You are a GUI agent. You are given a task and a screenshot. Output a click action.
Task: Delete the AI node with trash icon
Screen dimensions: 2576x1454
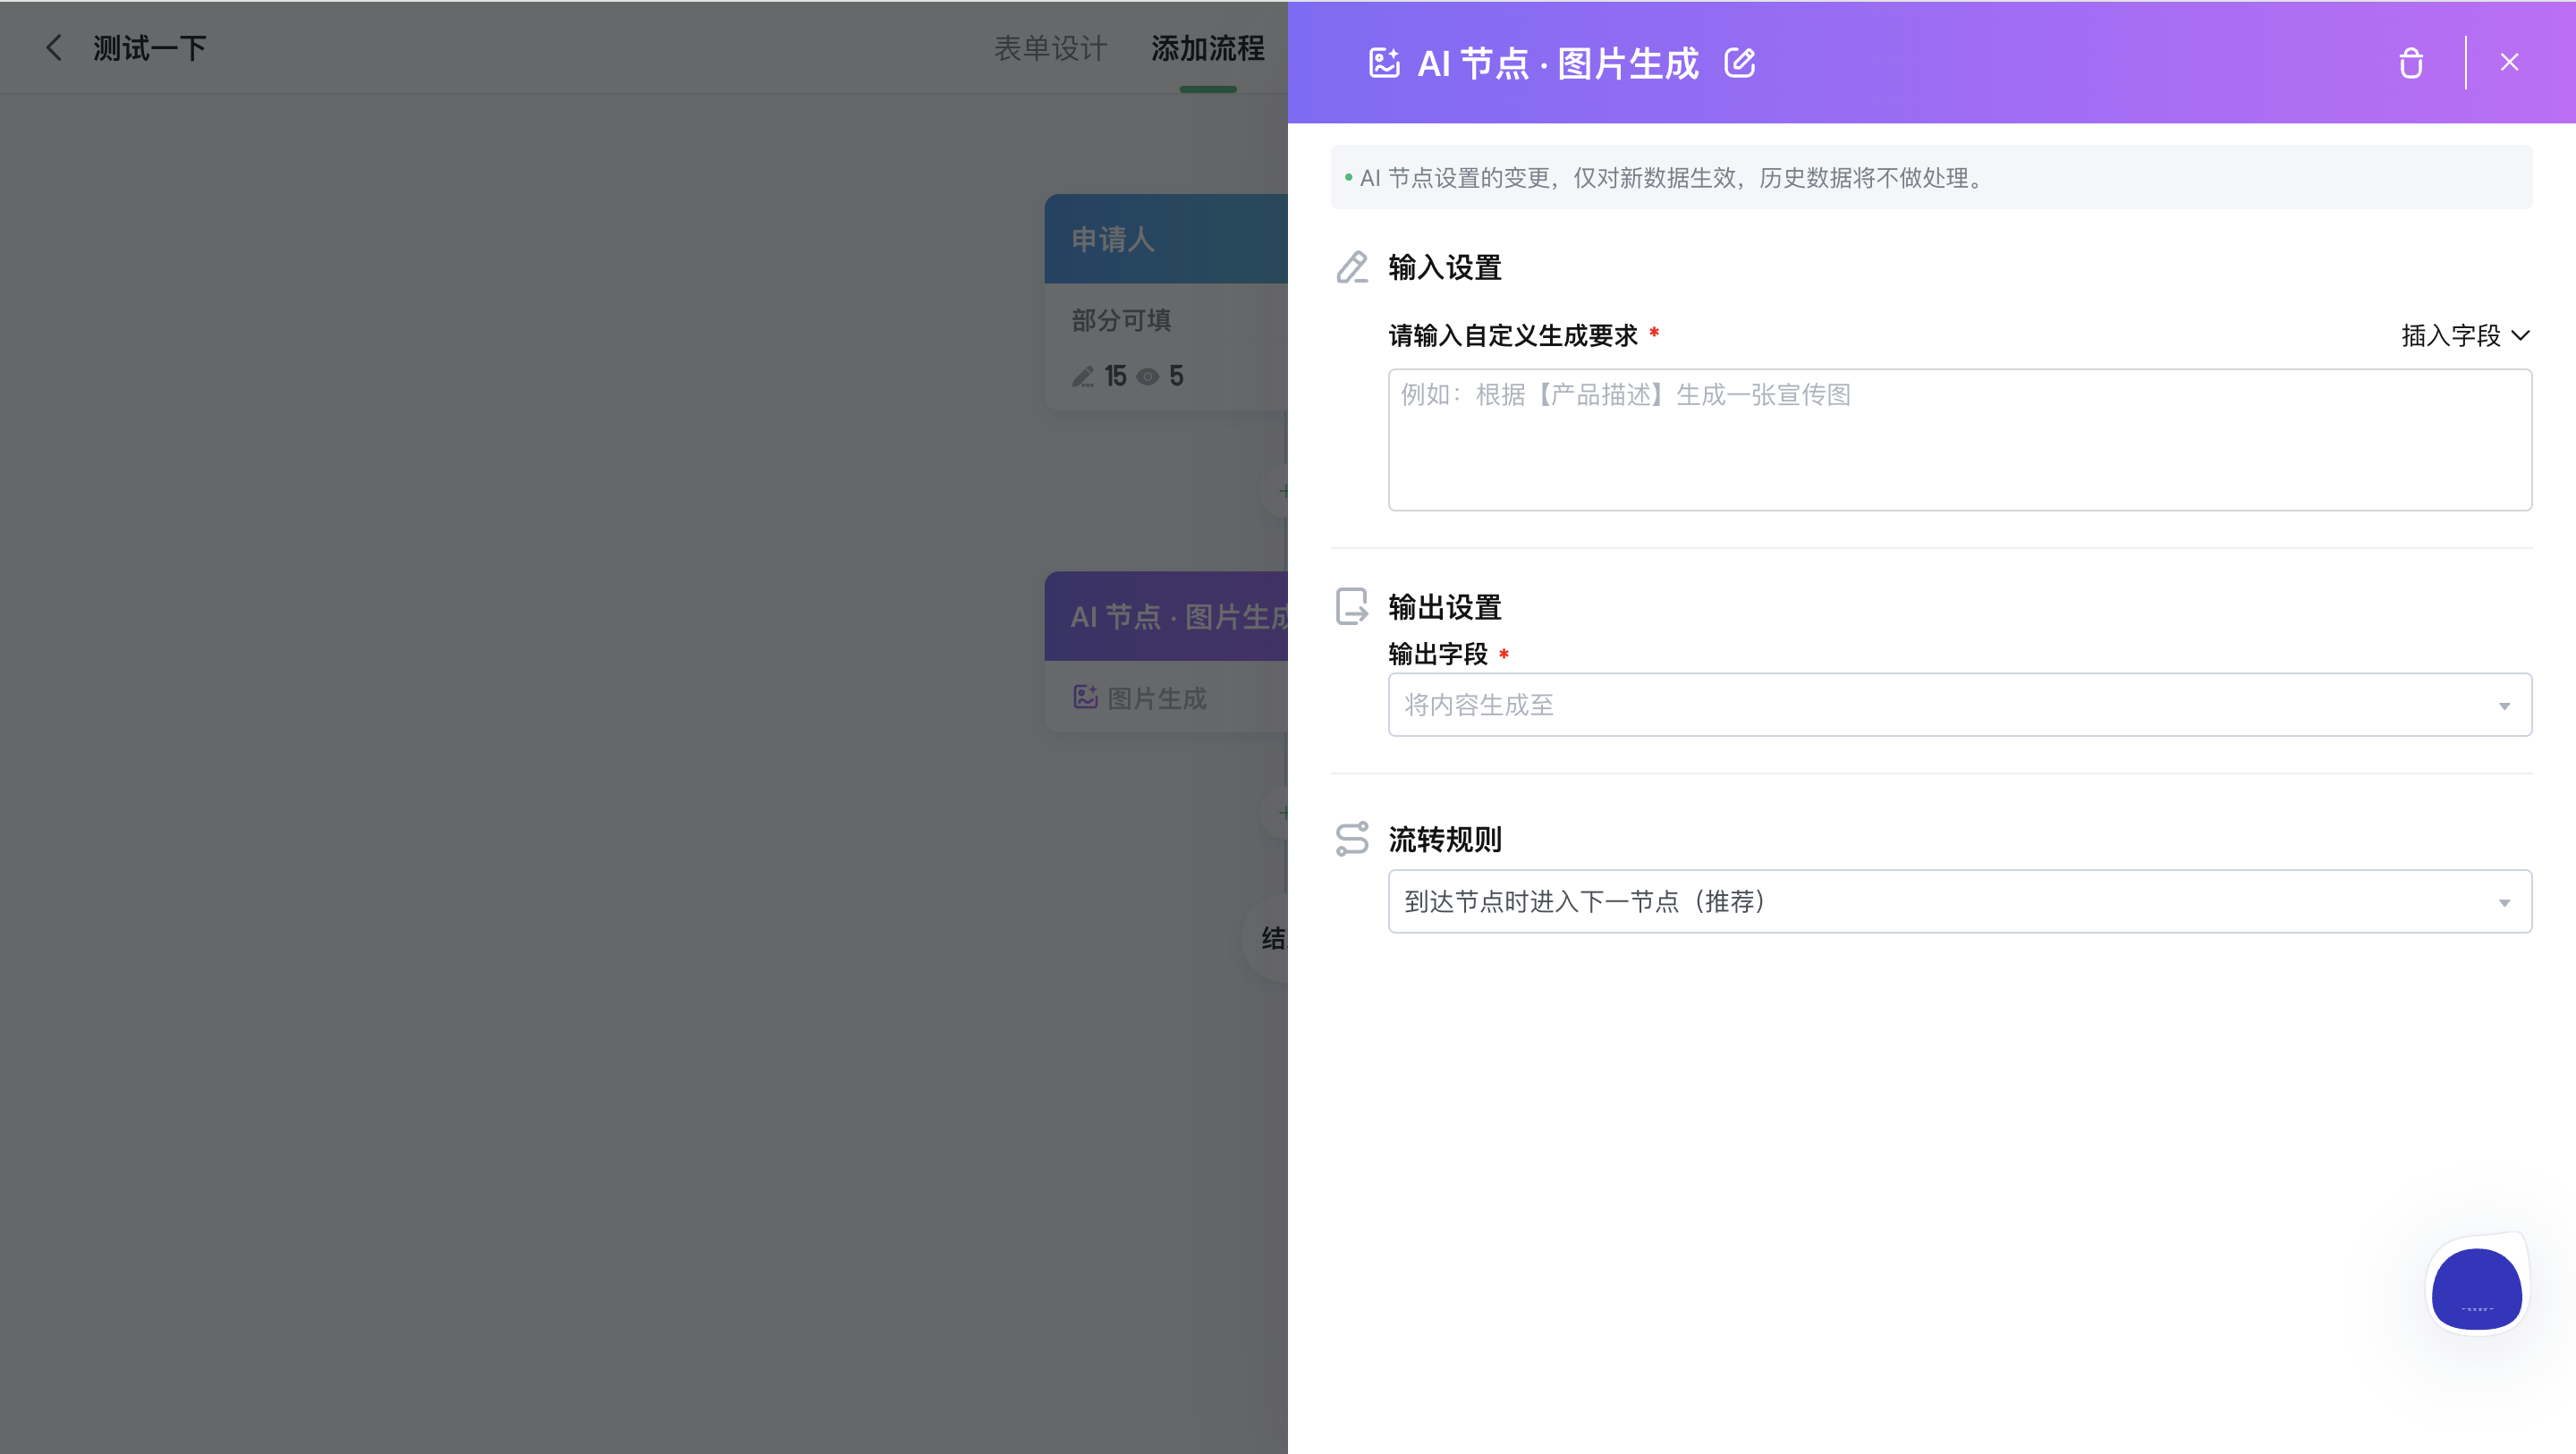2411,63
